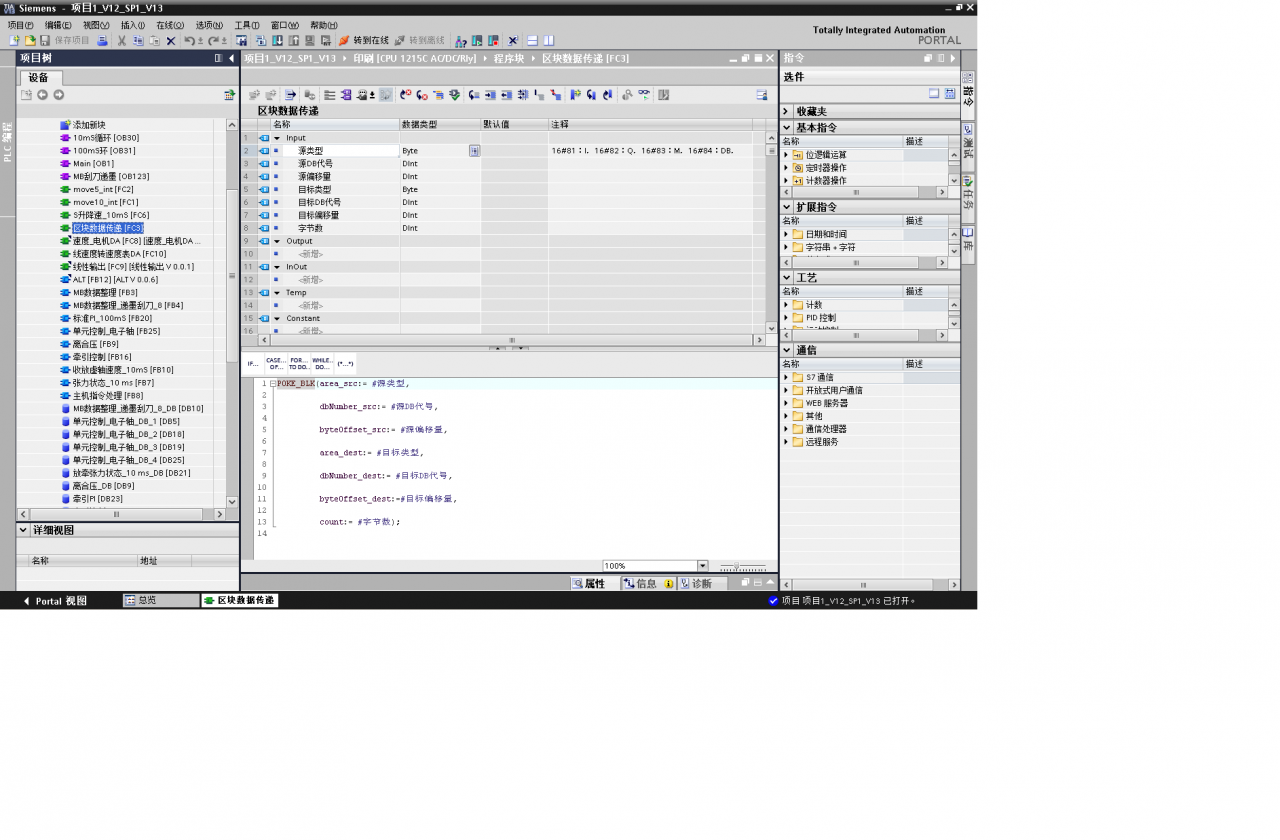Open the zoom percentage dropdown

point(702,566)
